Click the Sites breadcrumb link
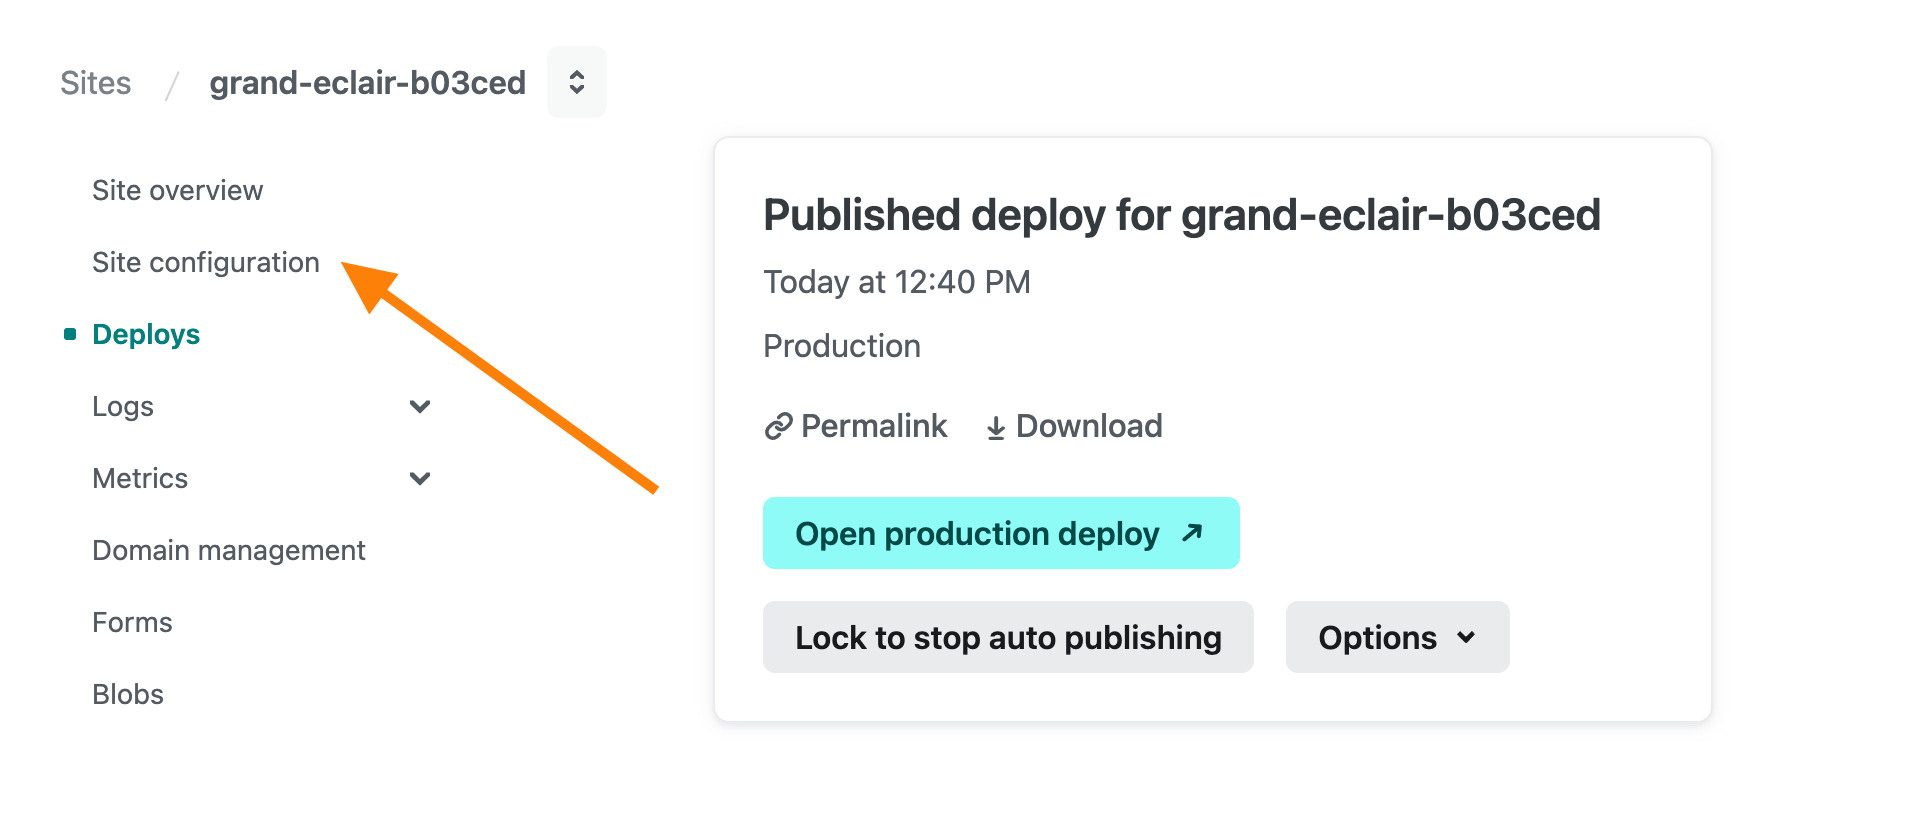The width and height of the screenshot is (1932, 820). (95, 83)
